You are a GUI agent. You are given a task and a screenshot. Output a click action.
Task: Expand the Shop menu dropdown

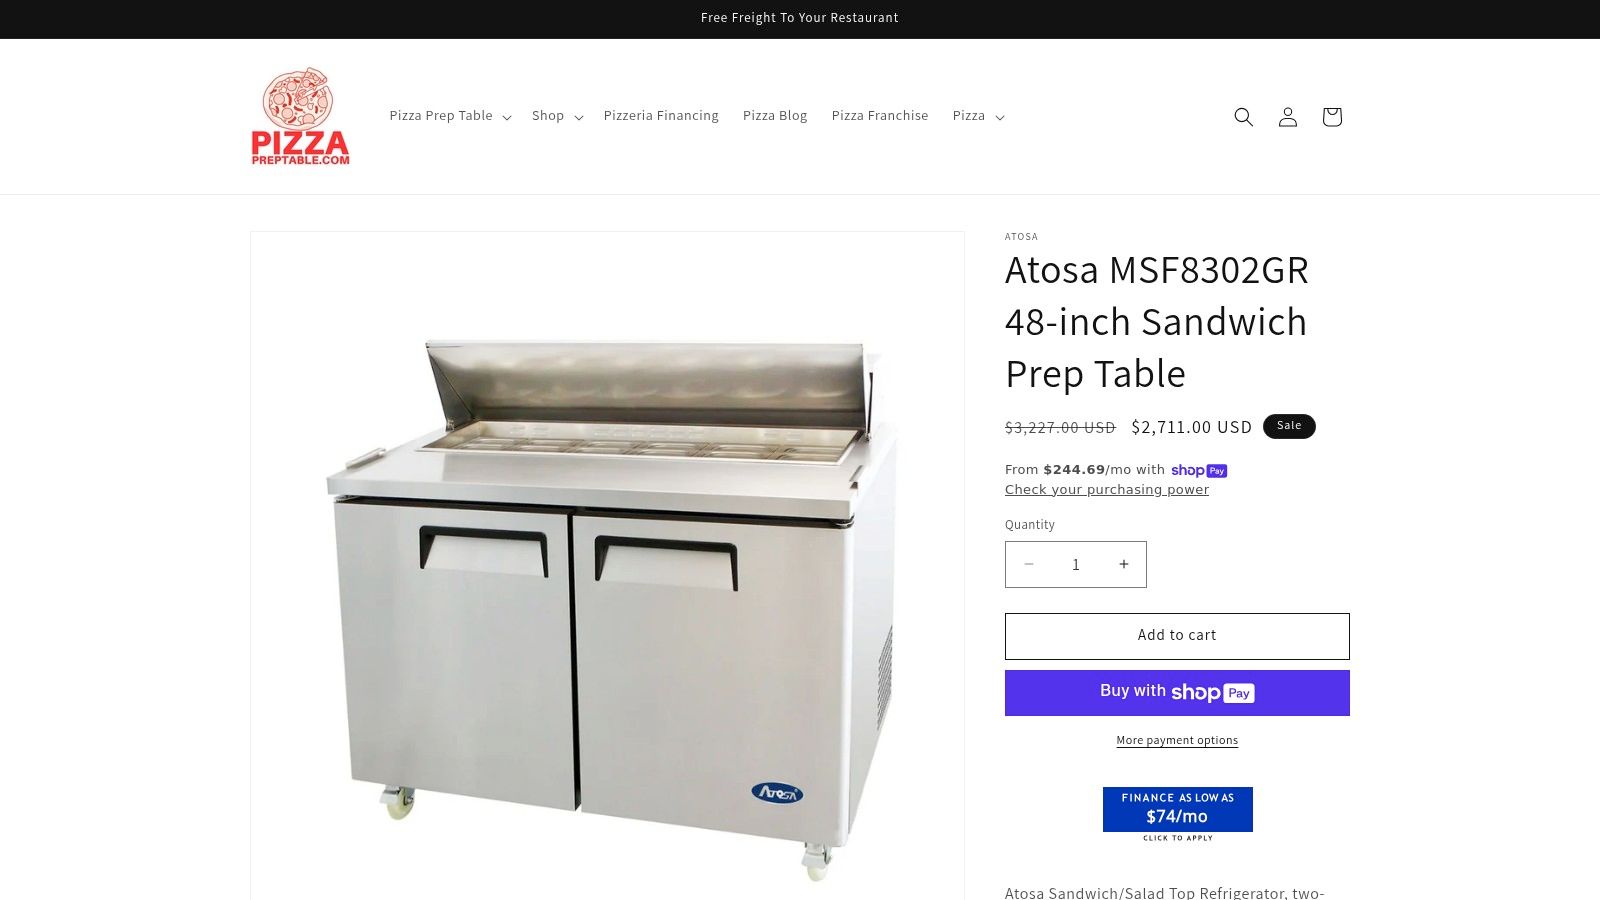pyautogui.click(x=557, y=116)
